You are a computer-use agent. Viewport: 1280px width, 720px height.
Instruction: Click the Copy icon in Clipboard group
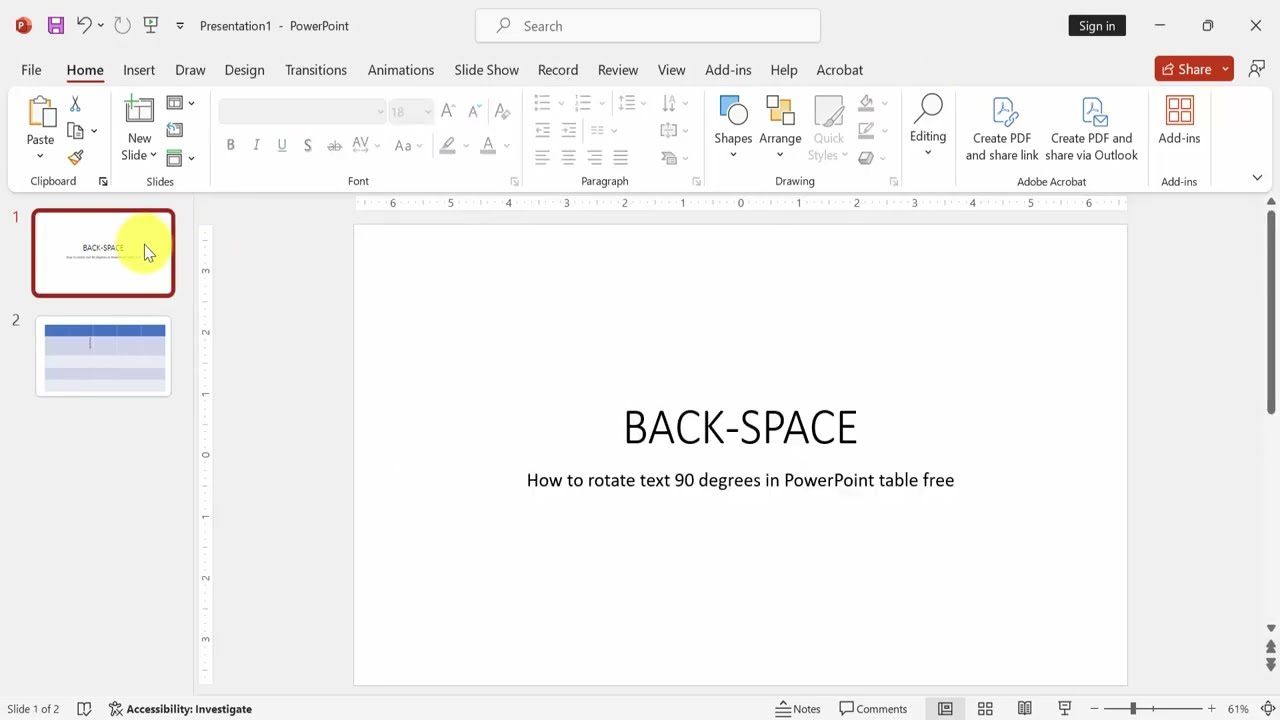click(75, 130)
